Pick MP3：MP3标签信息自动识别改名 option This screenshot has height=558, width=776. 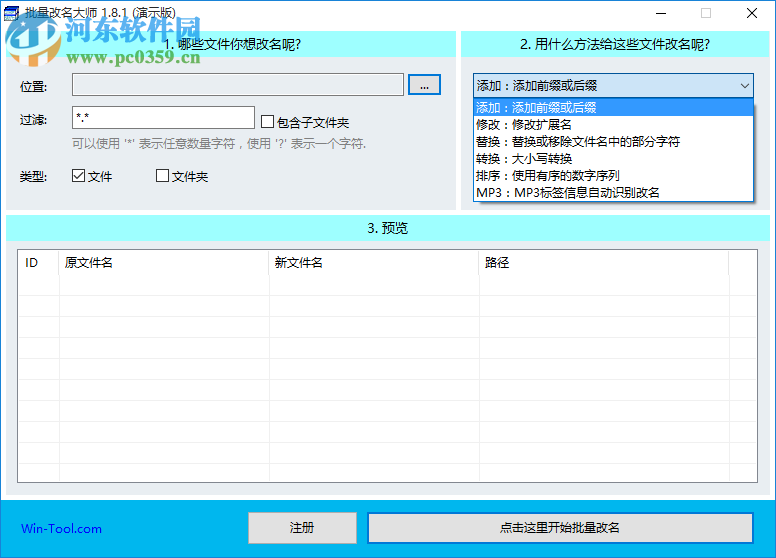coord(613,192)
